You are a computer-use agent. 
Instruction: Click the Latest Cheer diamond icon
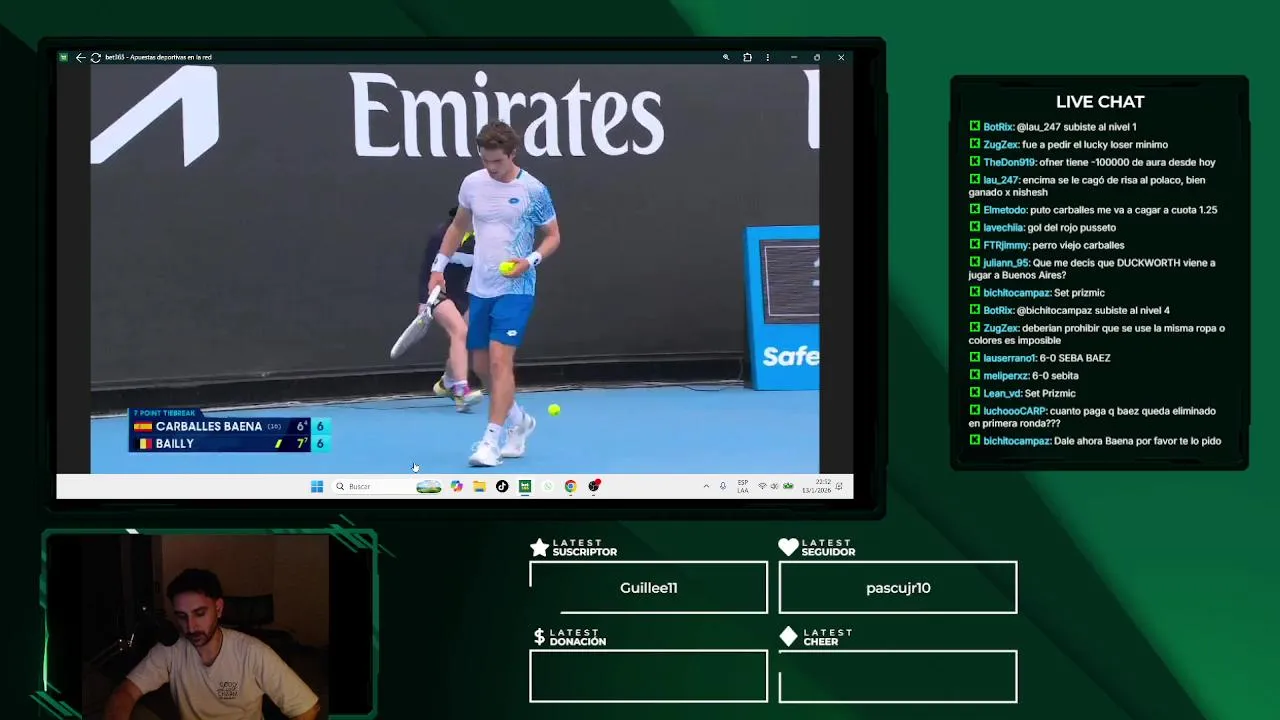(788, 637)
